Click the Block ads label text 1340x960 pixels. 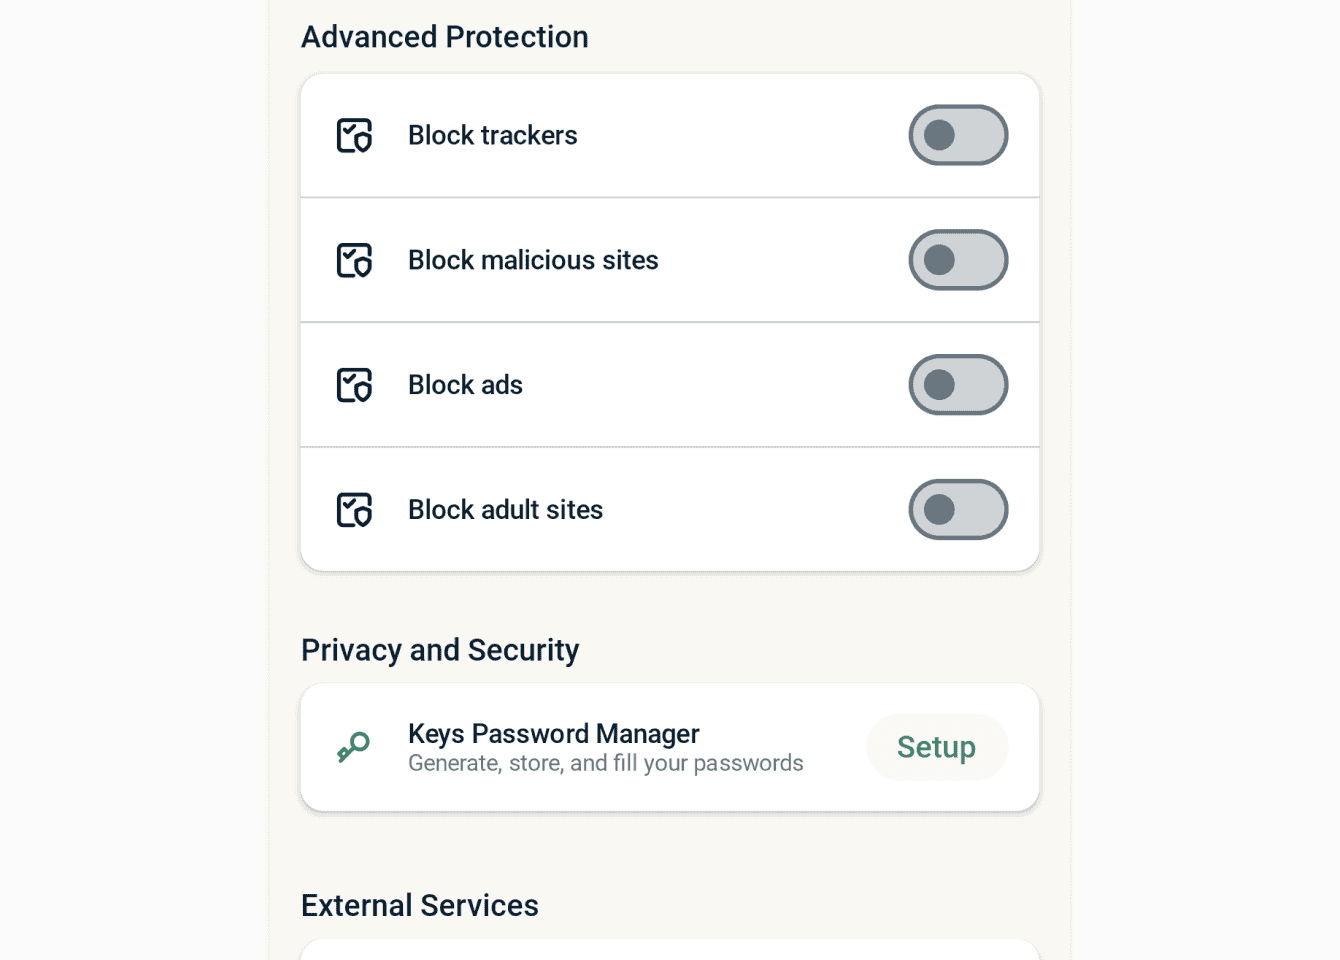[x=465, y=385]
